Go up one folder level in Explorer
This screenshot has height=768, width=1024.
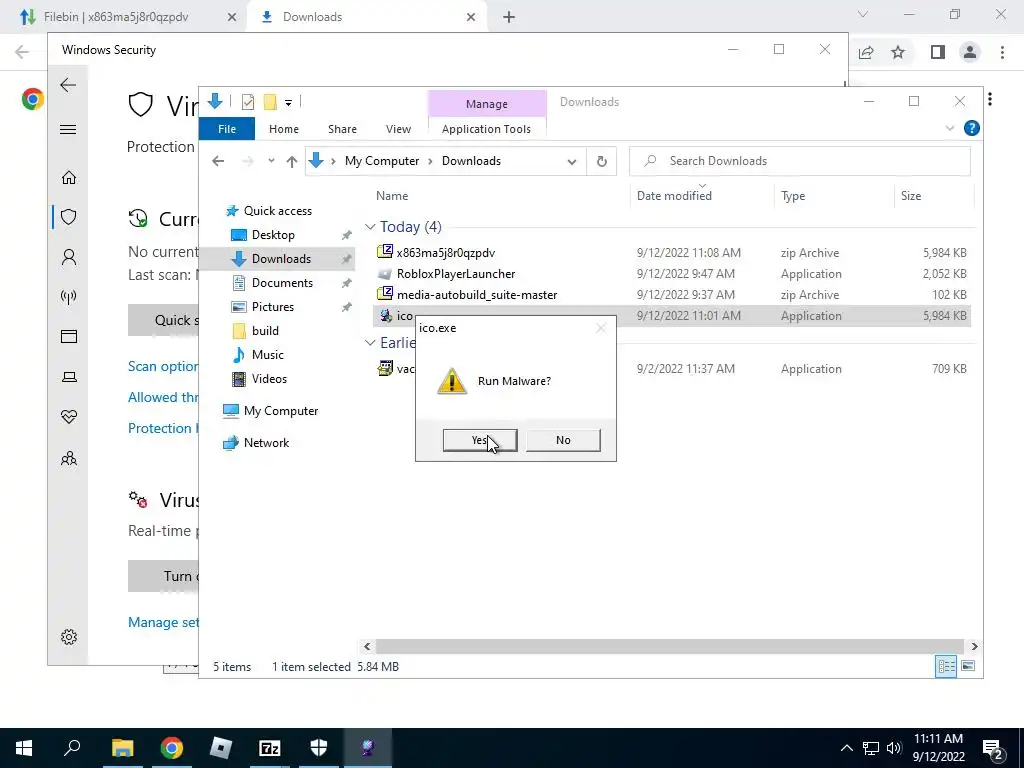(x=292, y=161)
